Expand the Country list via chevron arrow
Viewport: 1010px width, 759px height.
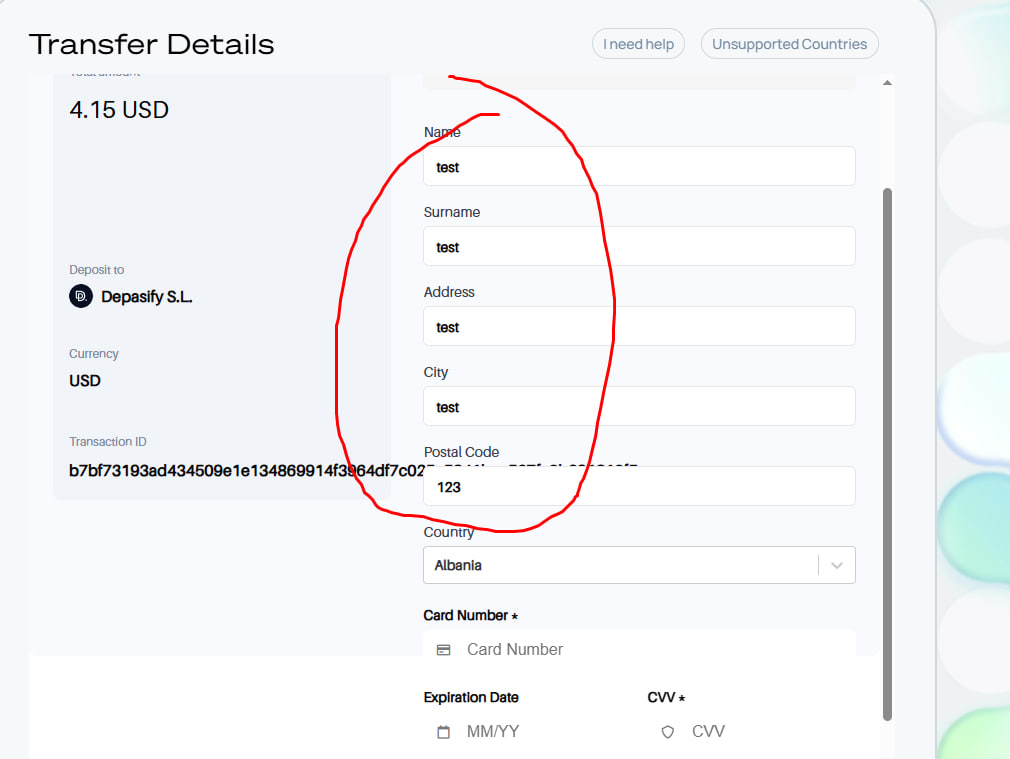click(837, 565)
